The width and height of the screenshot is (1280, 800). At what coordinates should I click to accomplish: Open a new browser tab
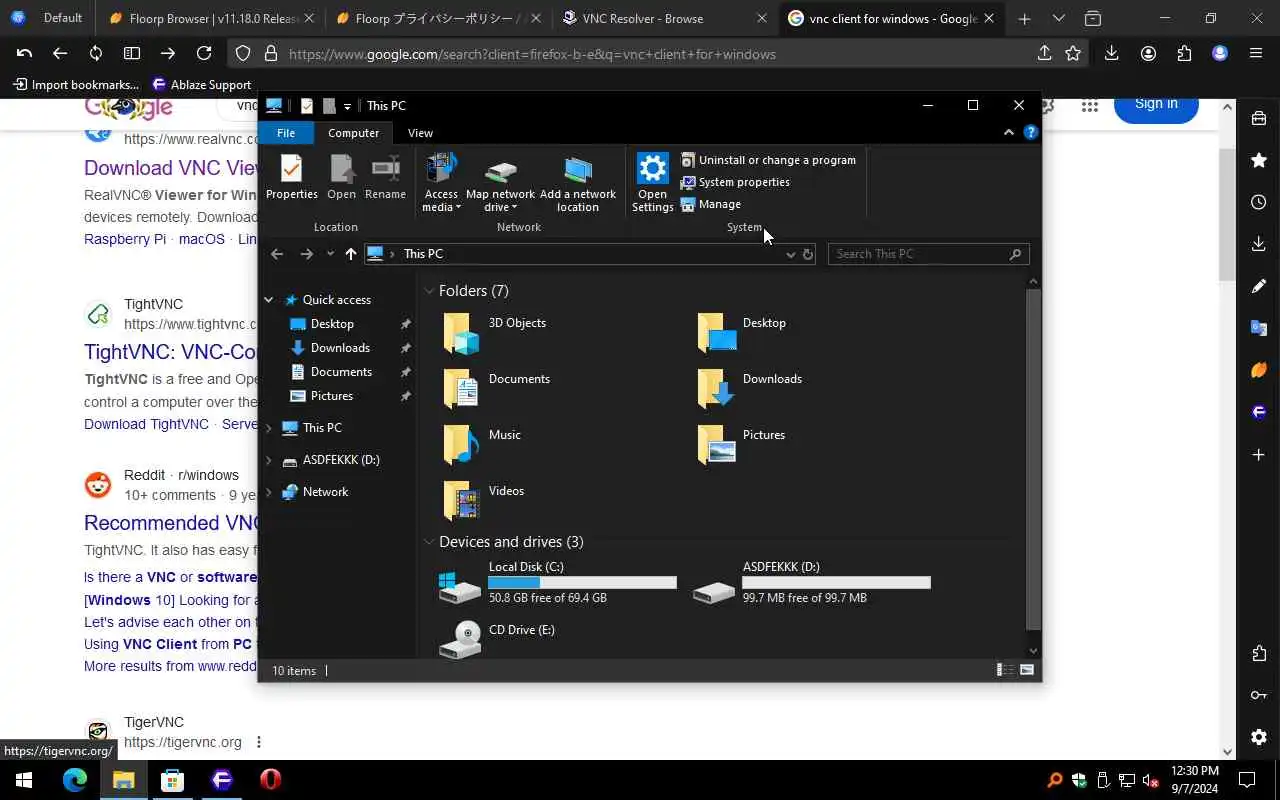coord(1024,18)
